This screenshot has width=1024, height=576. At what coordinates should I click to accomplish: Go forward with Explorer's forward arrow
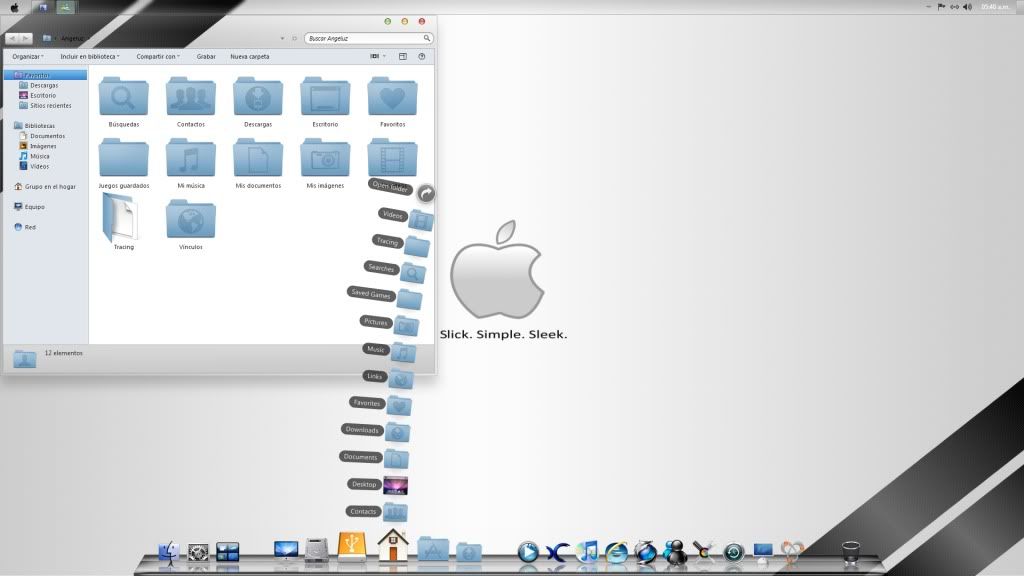click(25, 39)
